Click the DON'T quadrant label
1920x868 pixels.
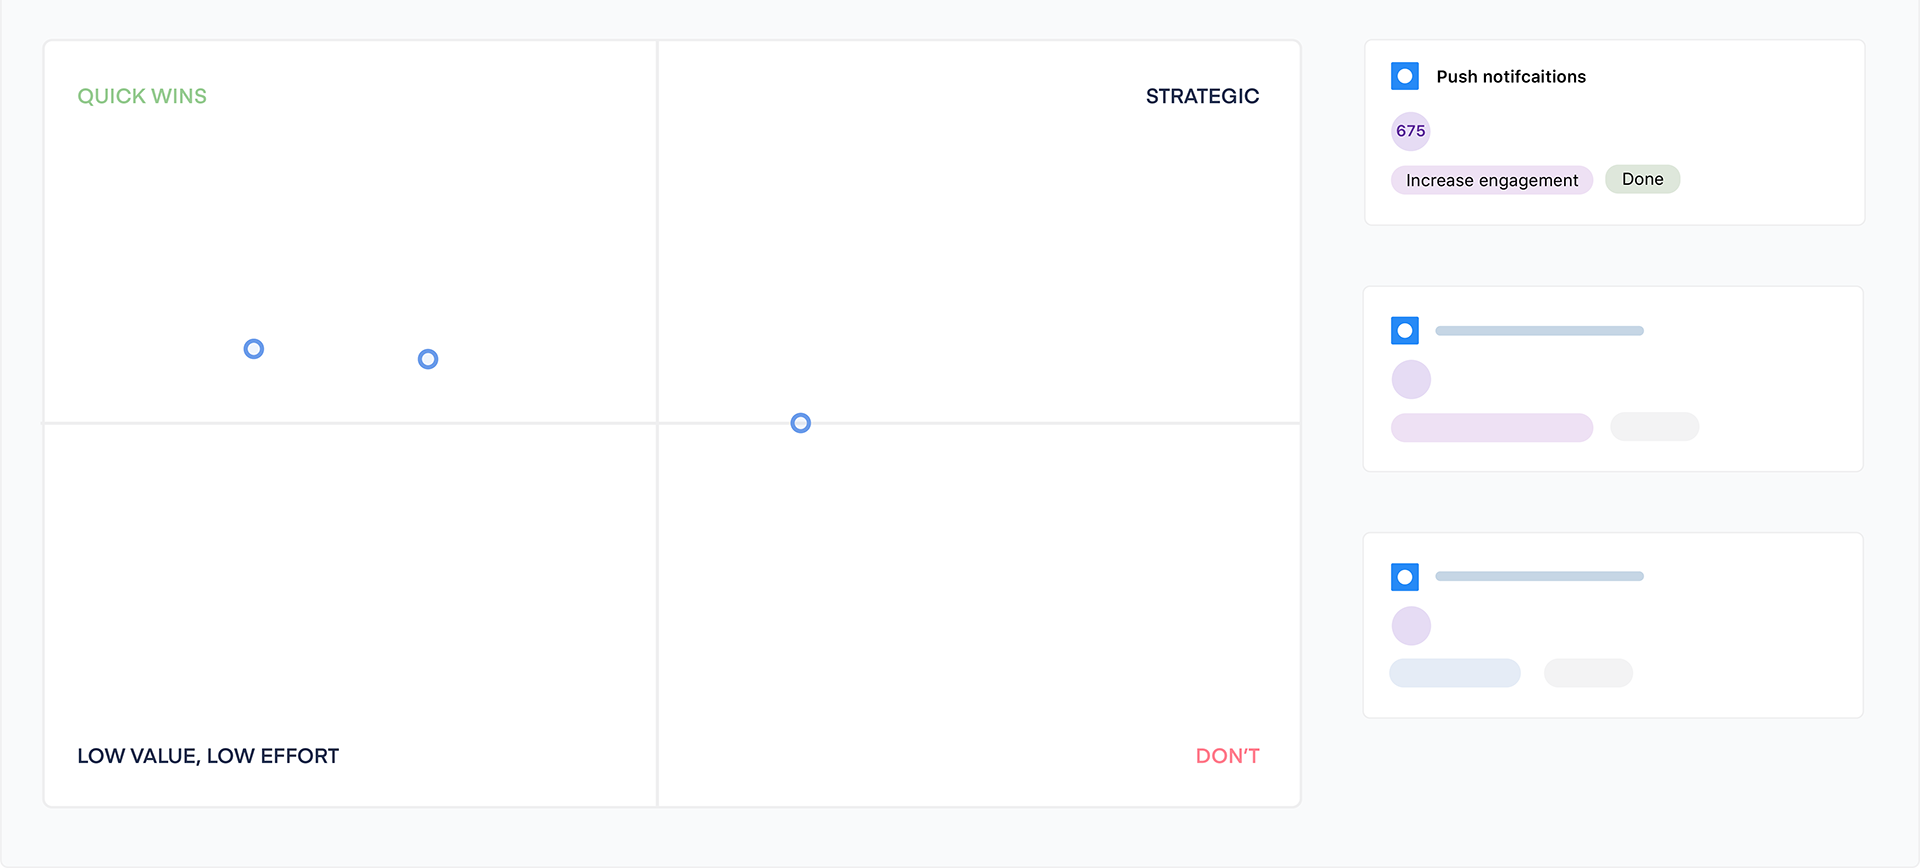pyautogui.click(x=1227, y=755)
